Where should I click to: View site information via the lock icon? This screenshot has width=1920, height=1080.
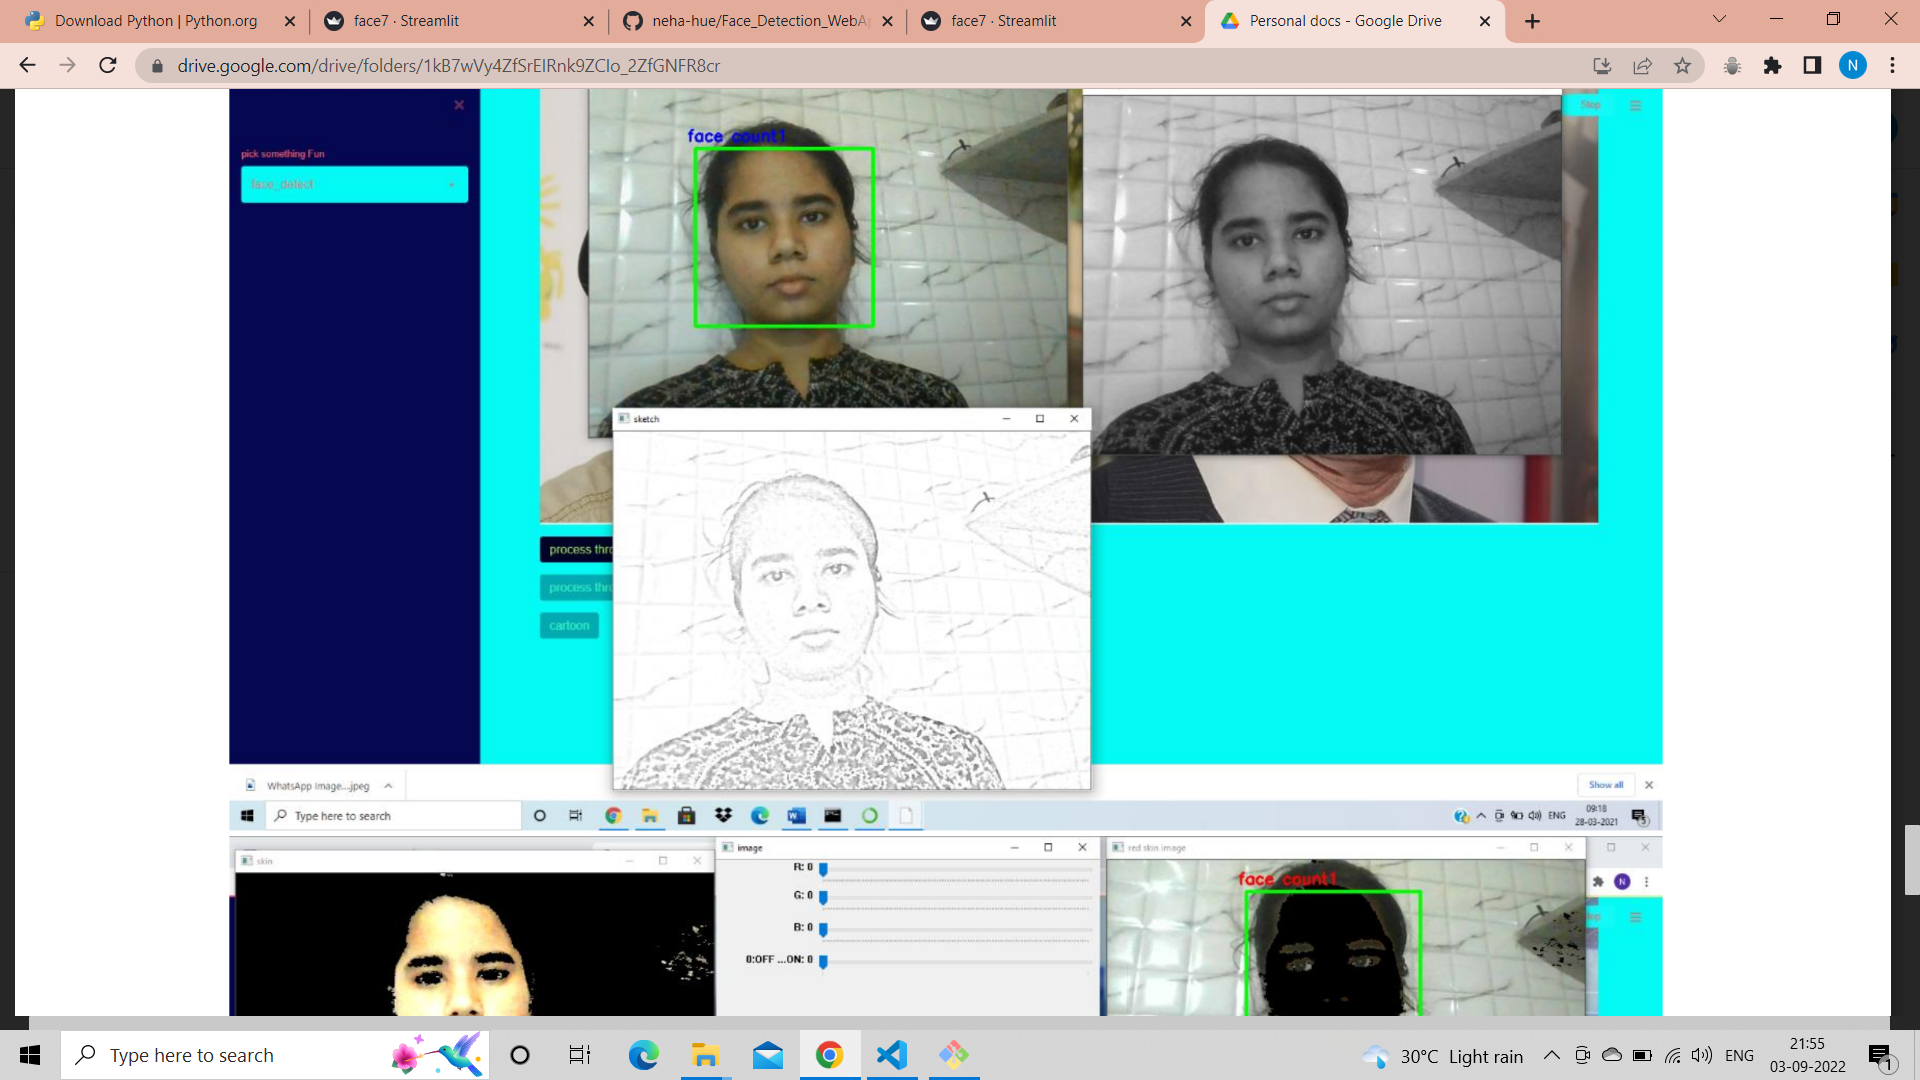156,65
